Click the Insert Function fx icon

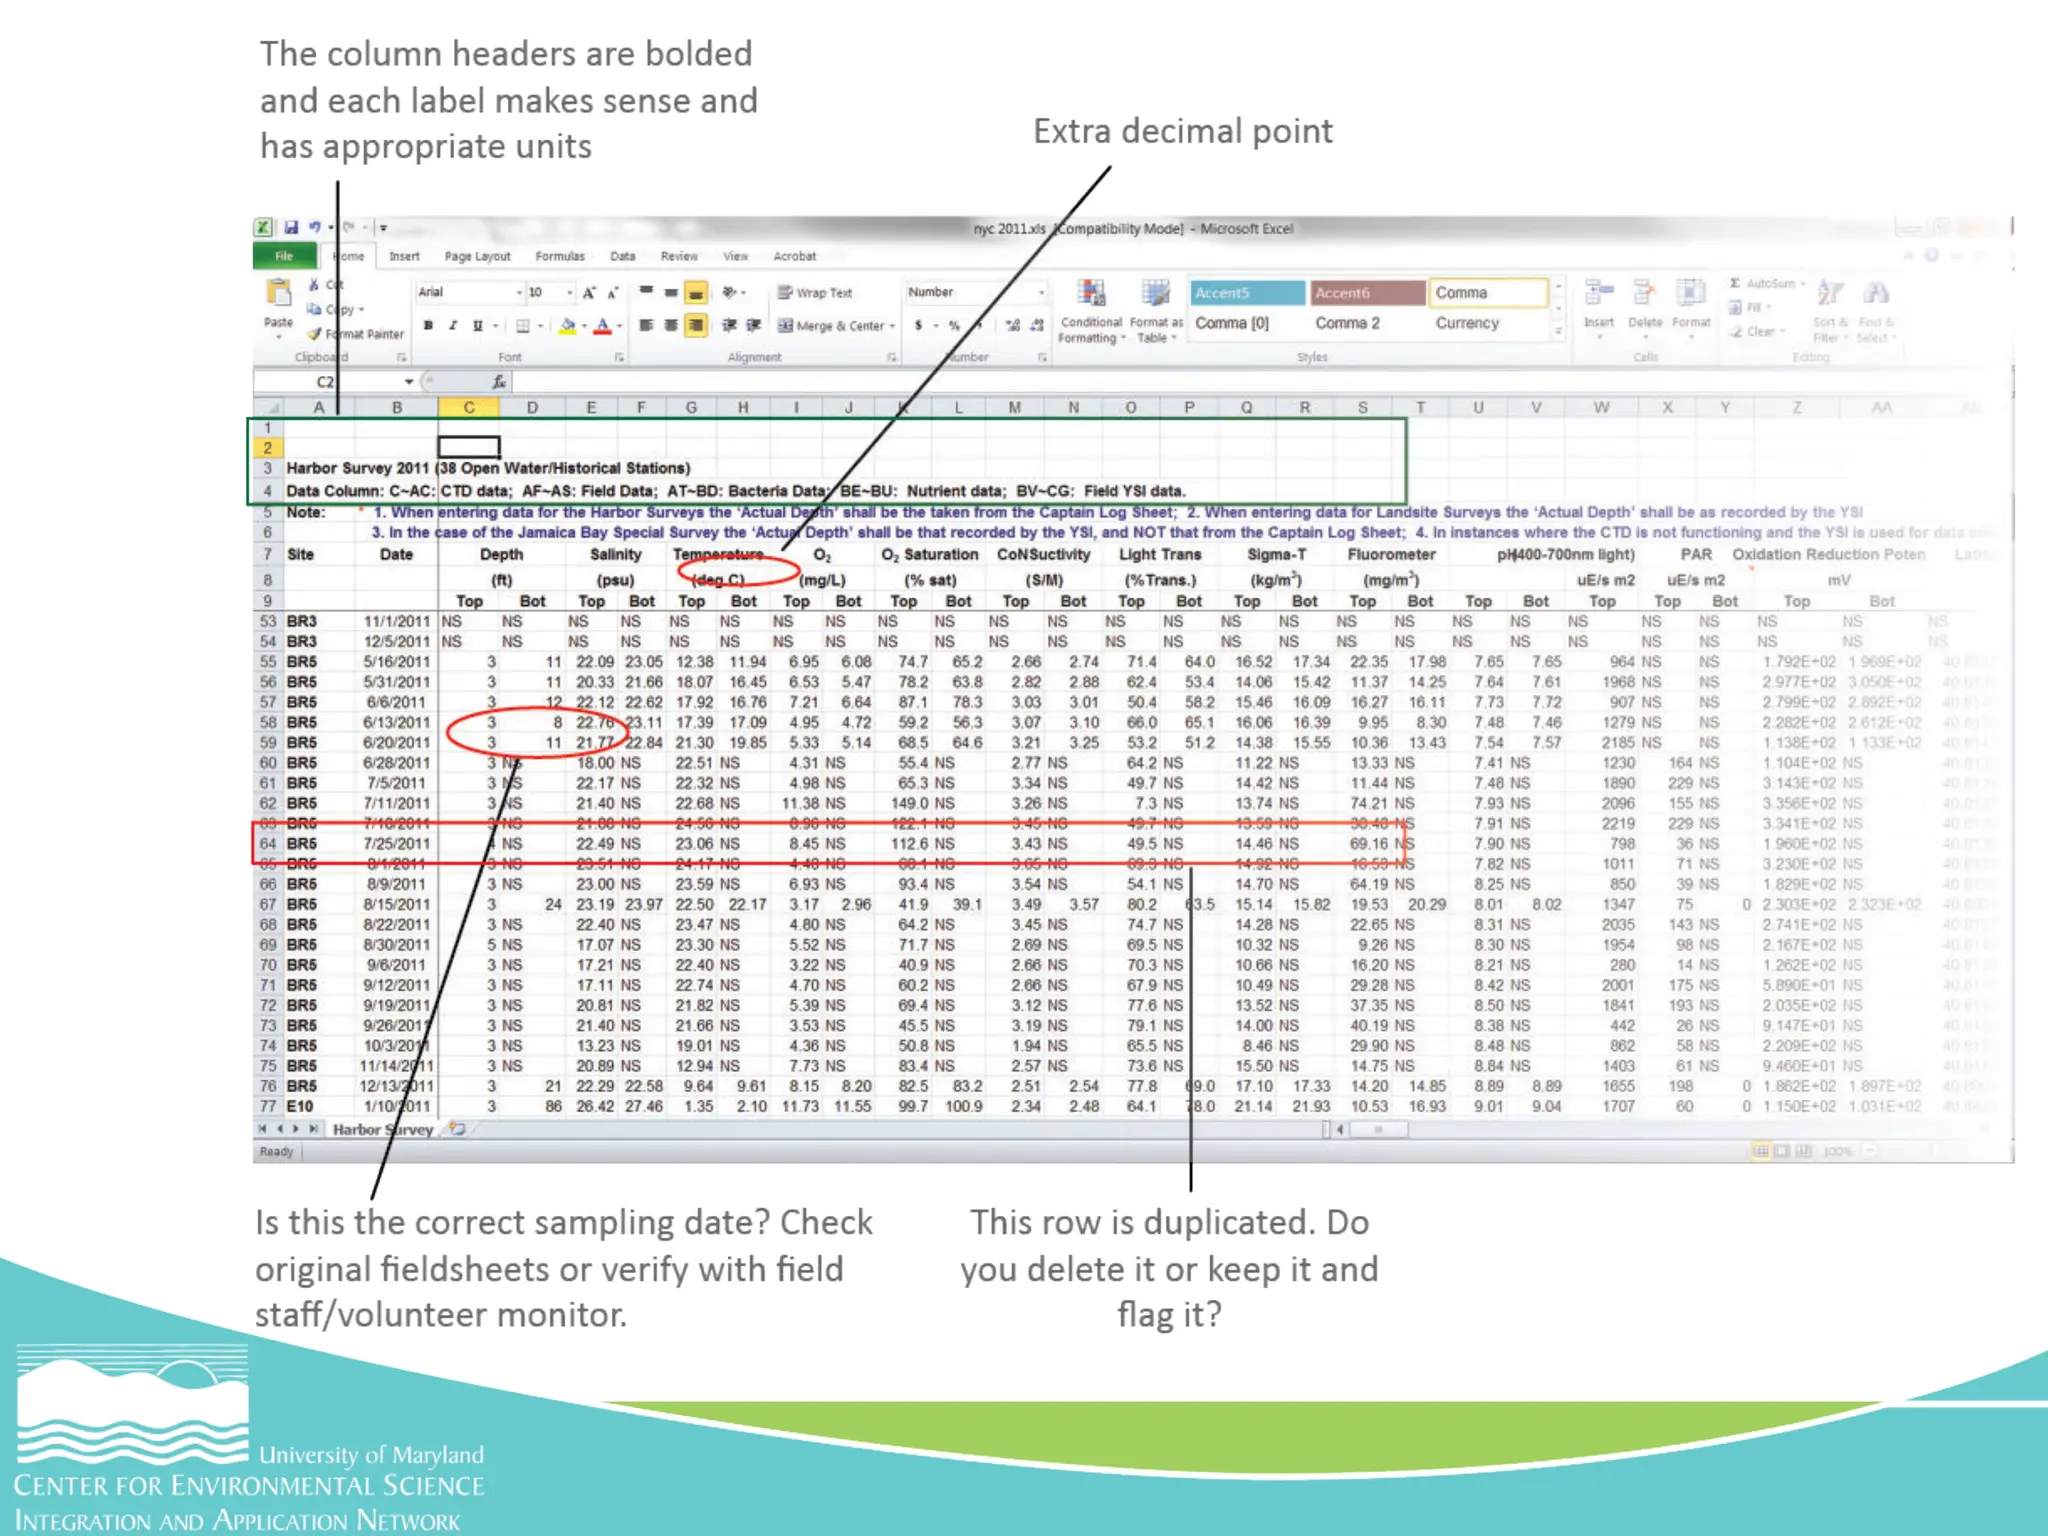point(498,382)
